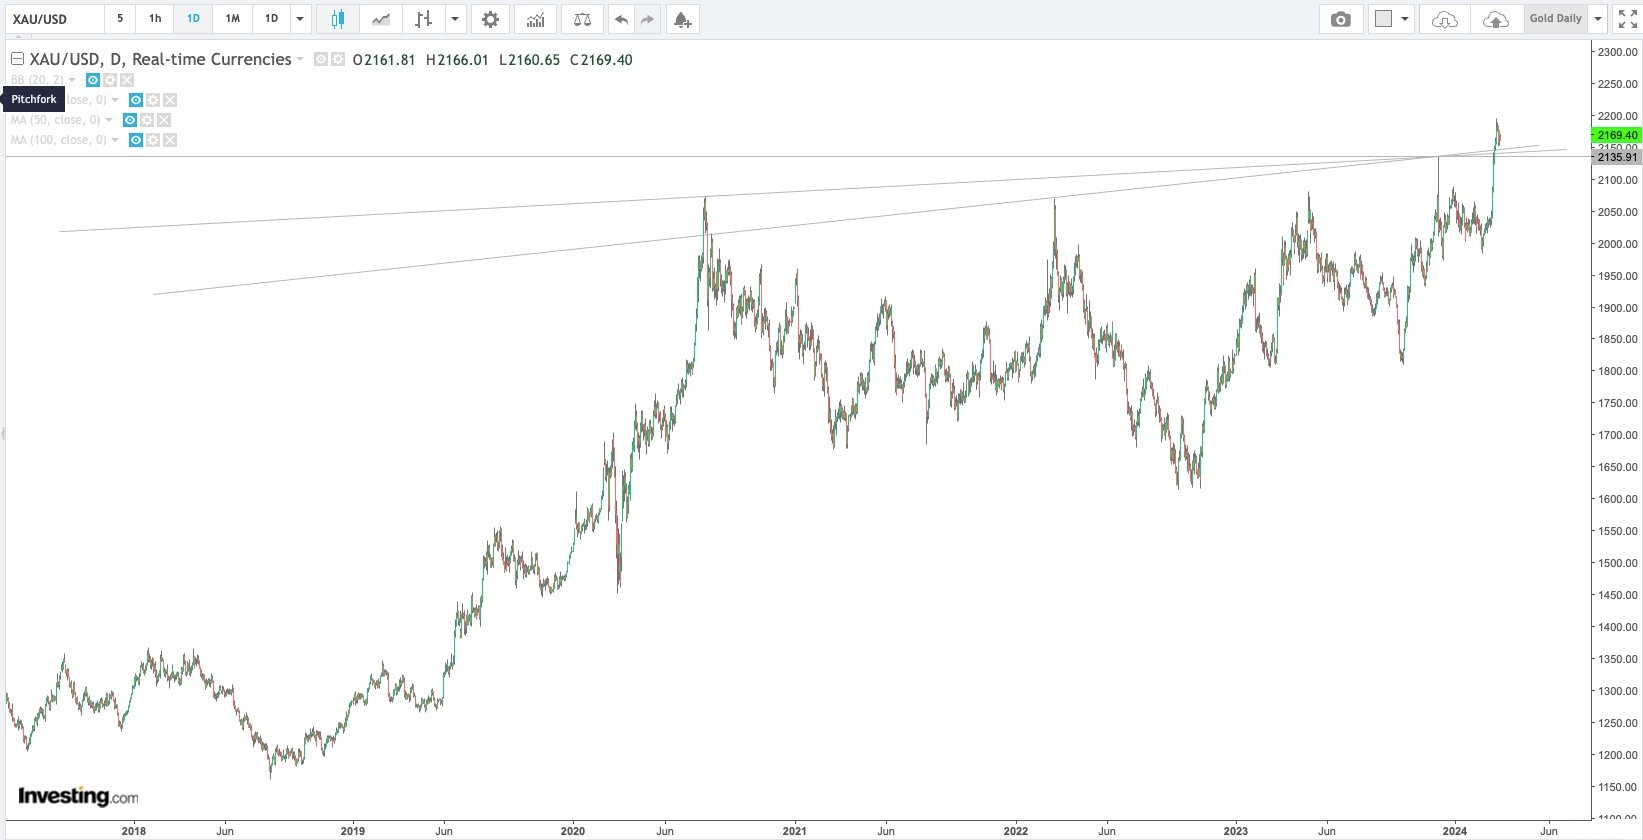Image resolution: width=1643 pixels, height=840 pixels.
Task: Click the O2161.81 open value
Action: click(x=383, y=60)
